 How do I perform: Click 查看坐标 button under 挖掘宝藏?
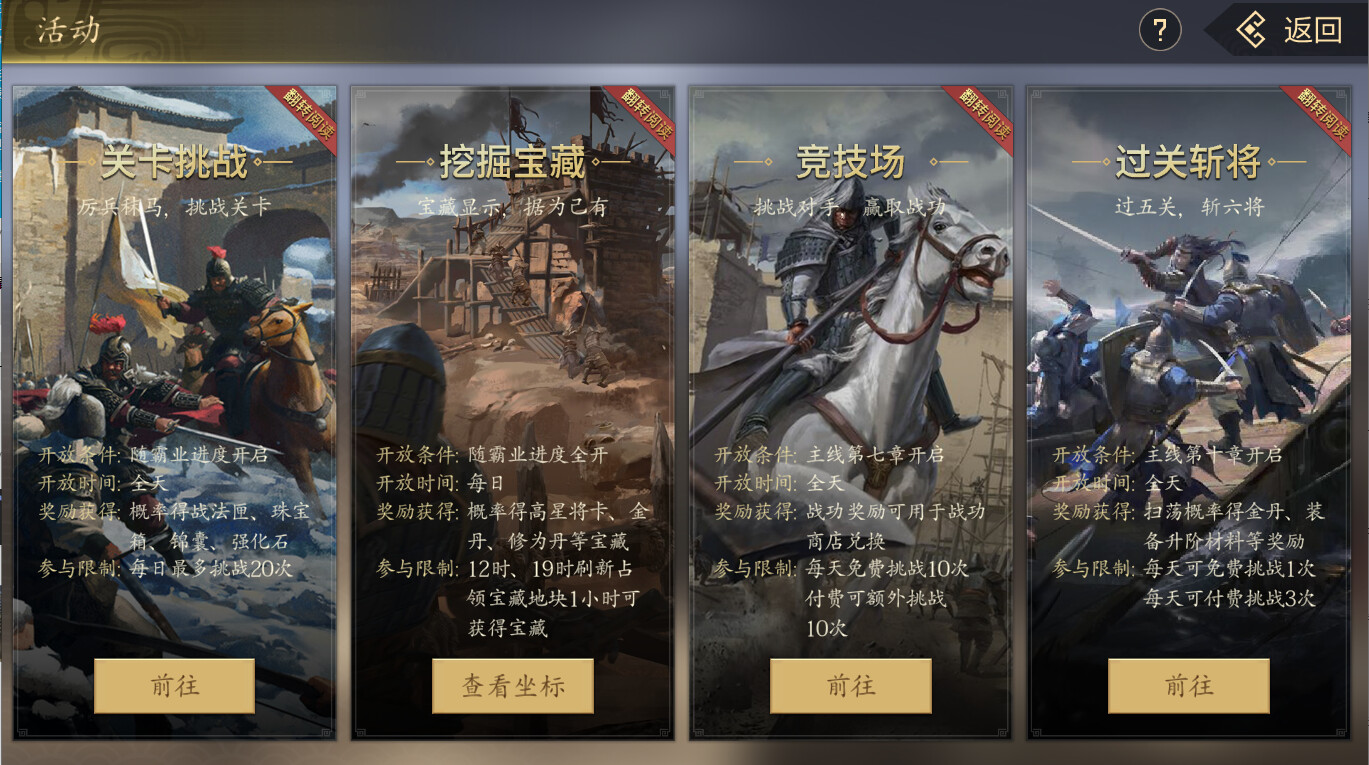coord(513,685)
